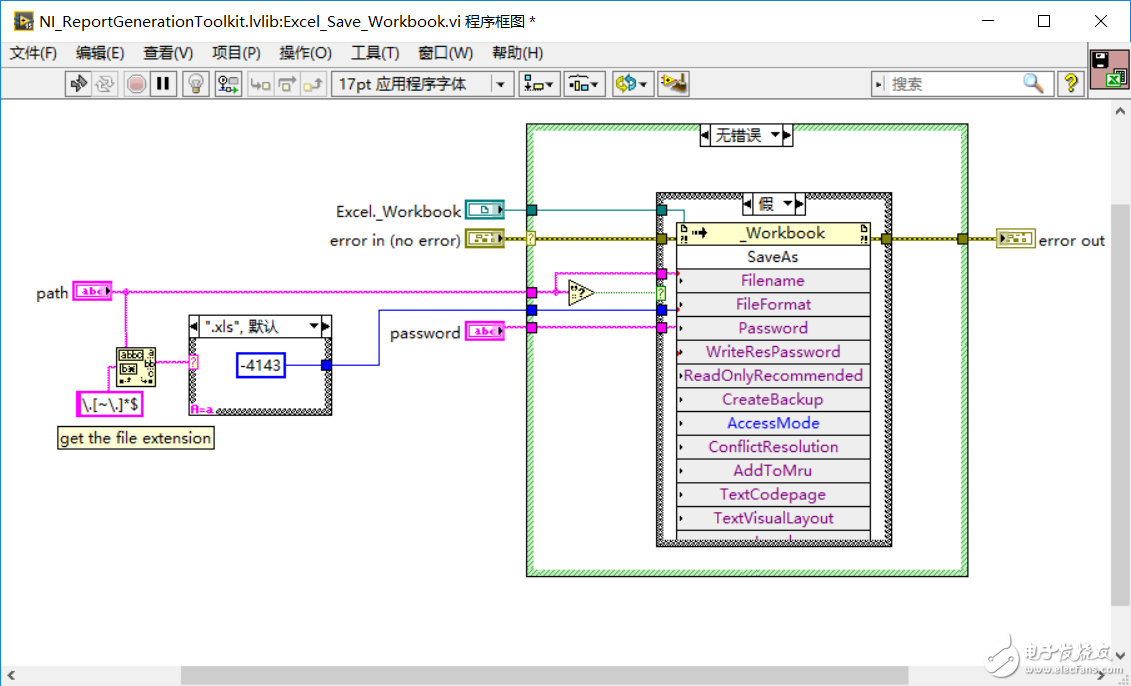Open the 帮助(H) menu
The height and width of the screenshot is (686, 1131).
518,53
